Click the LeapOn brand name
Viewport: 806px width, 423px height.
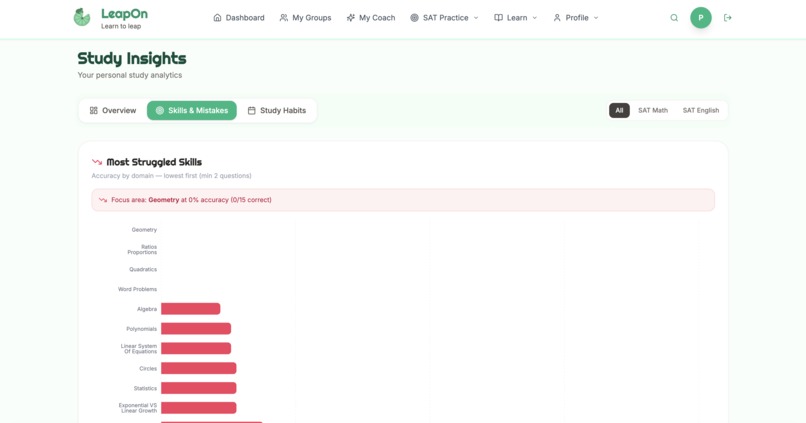click(x=124, y=14)
